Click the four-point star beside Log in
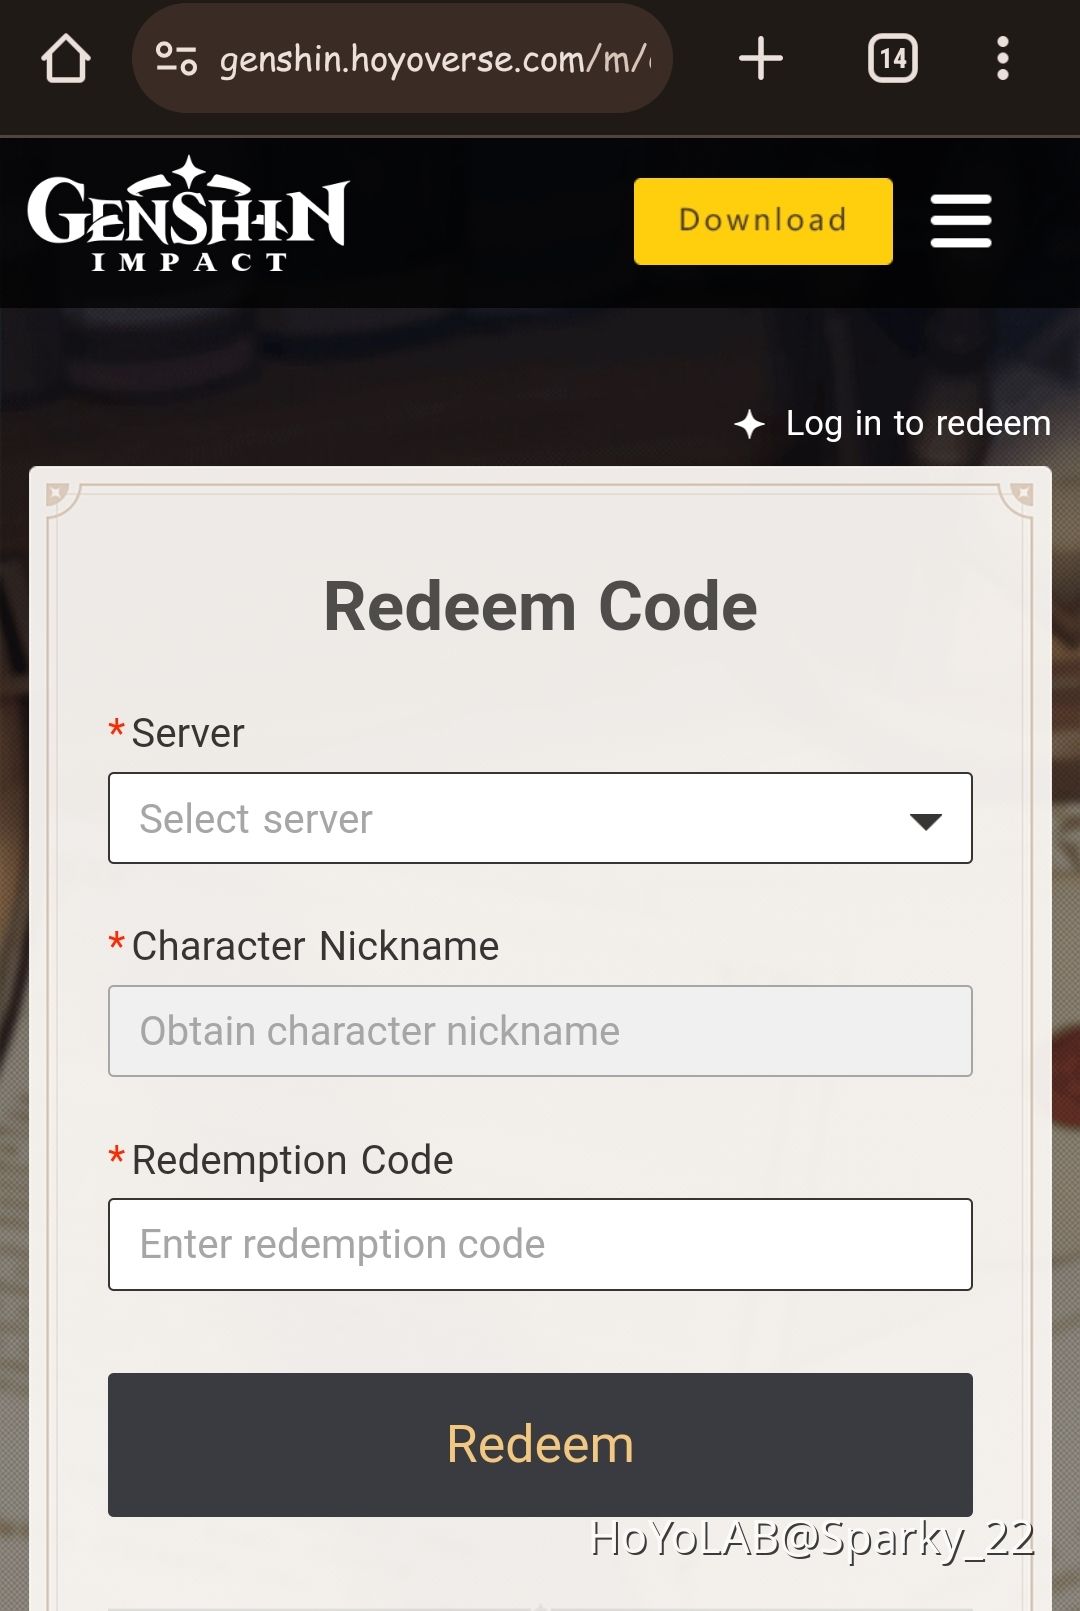Viewport: 1080px width, 1611px height. (x=749, y=424)
